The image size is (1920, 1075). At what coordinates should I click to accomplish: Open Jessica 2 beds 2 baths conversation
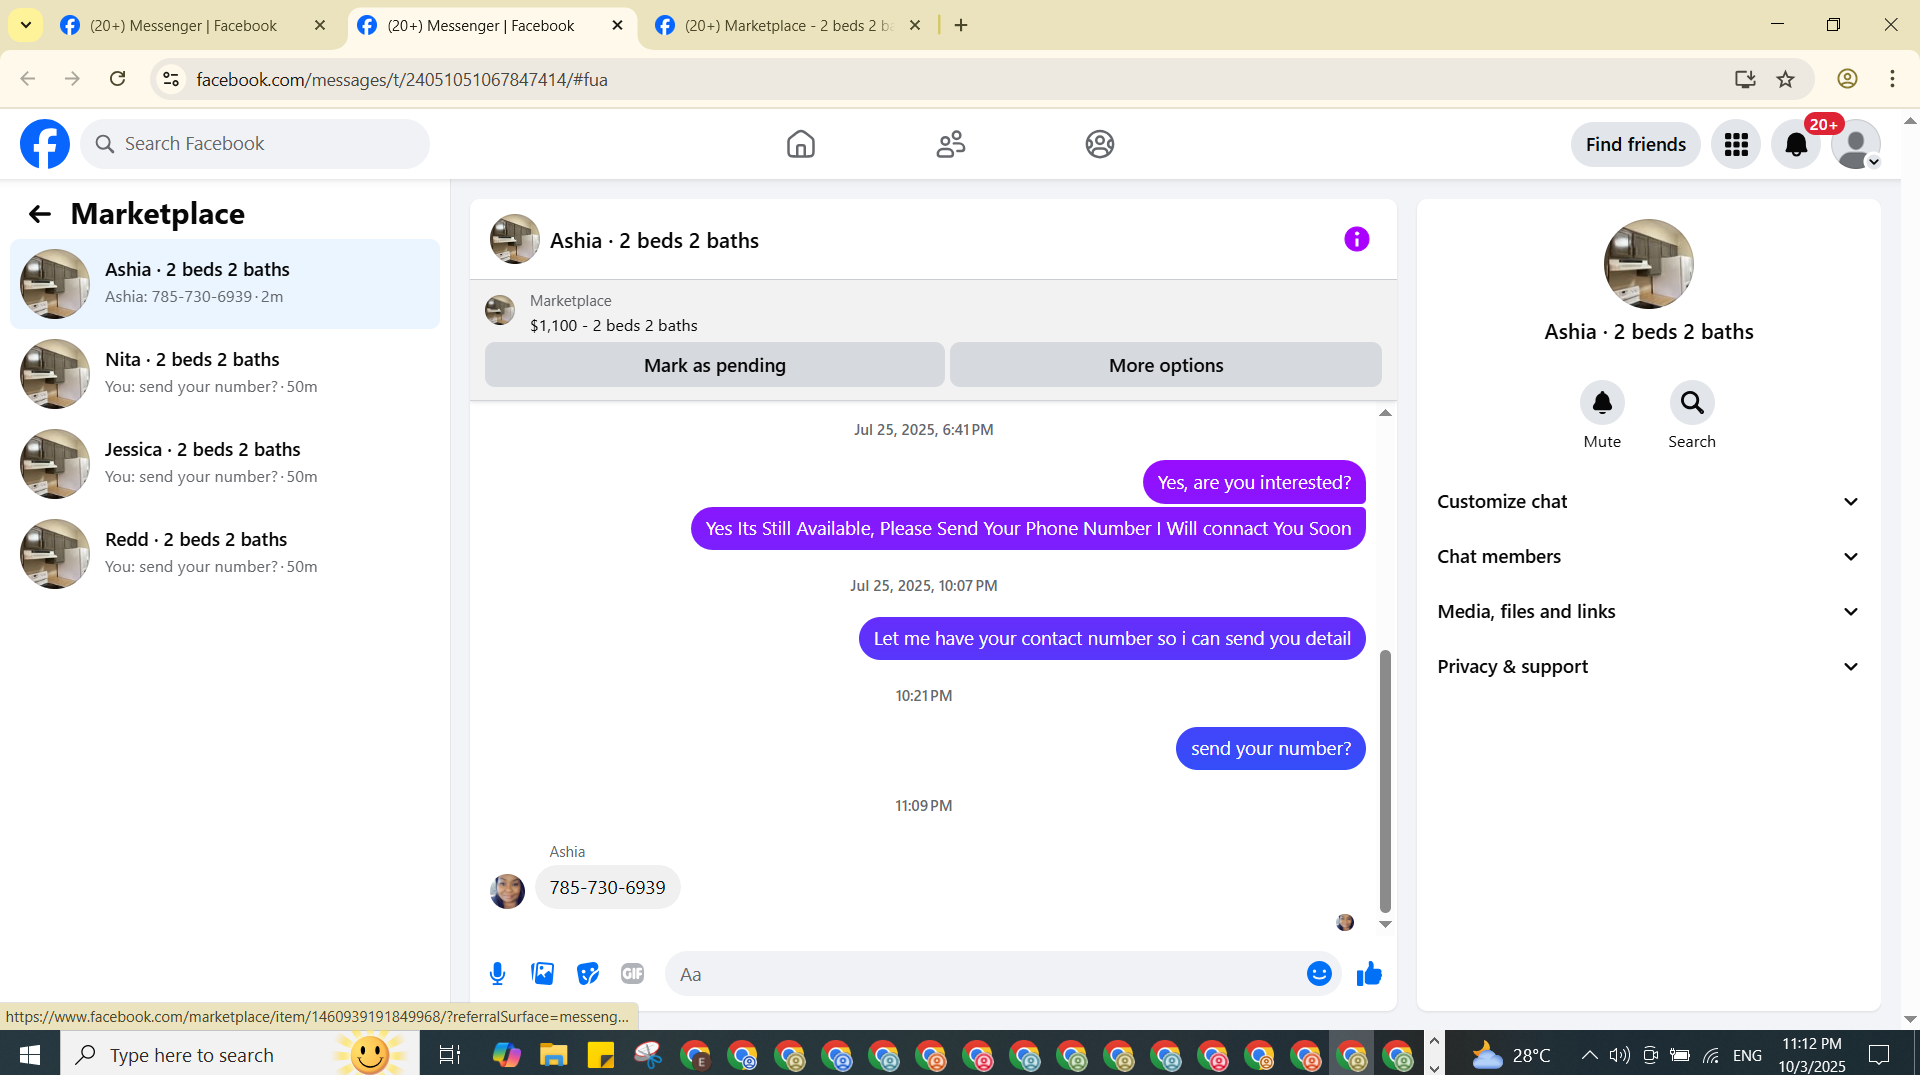[225, 464]
